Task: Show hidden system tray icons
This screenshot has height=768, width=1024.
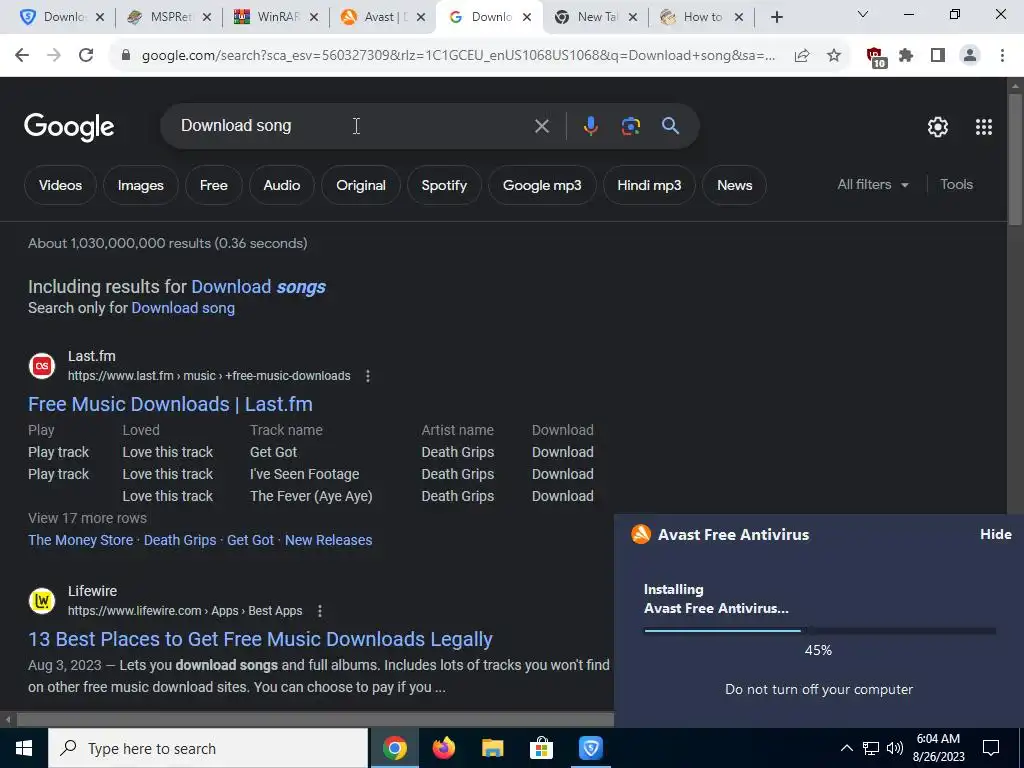Action: coord(846,748)
